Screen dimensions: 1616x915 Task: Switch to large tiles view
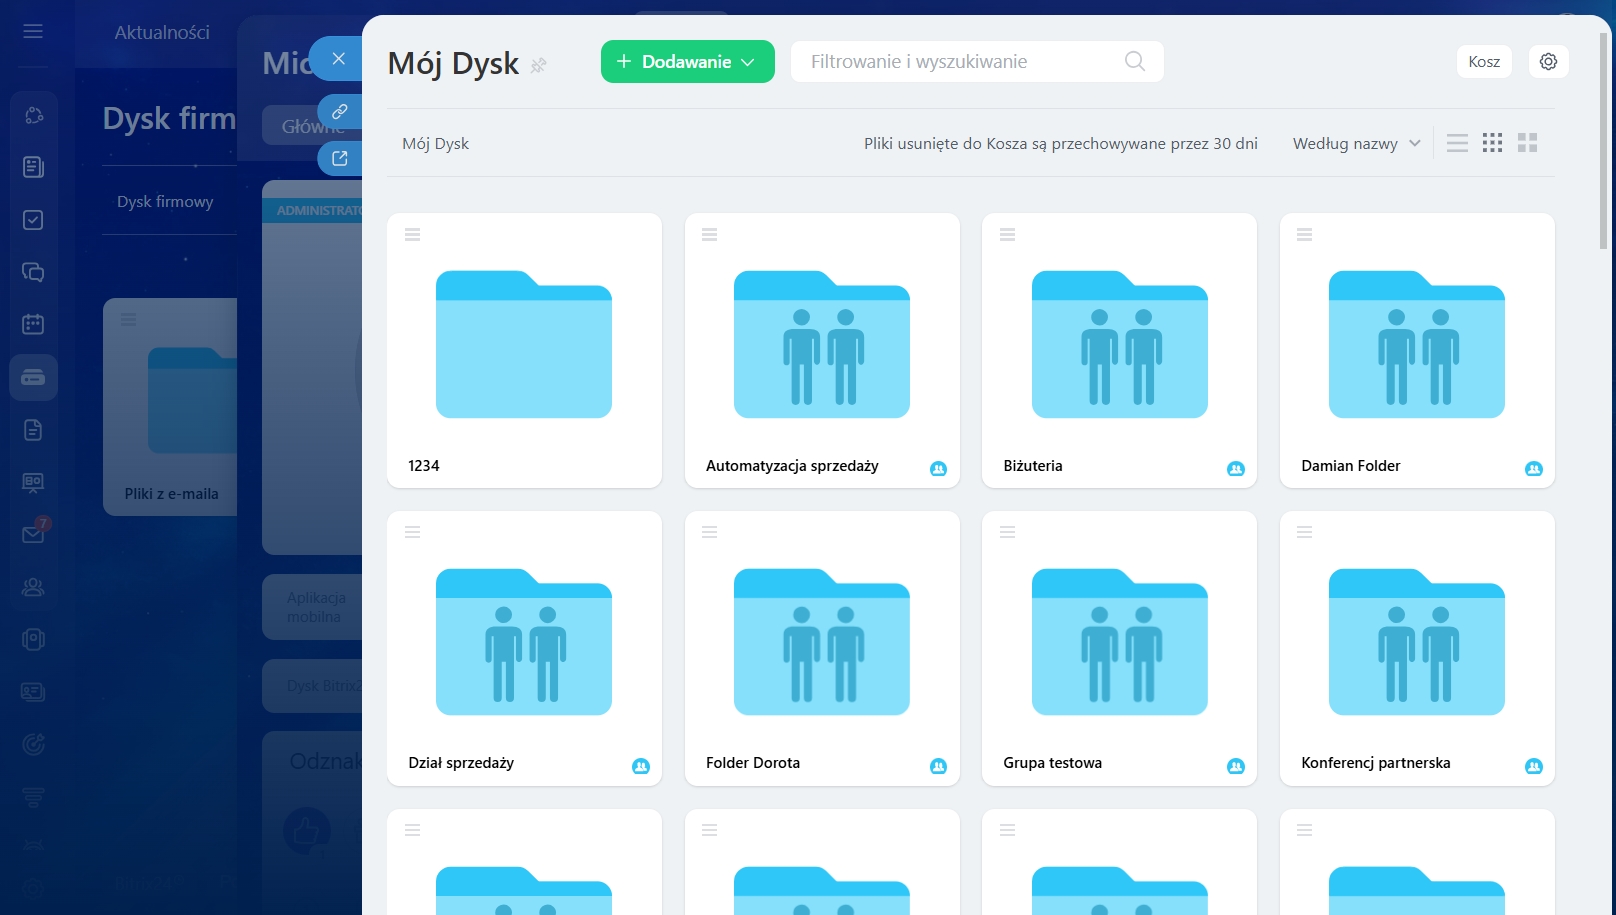coord(1527,143)
